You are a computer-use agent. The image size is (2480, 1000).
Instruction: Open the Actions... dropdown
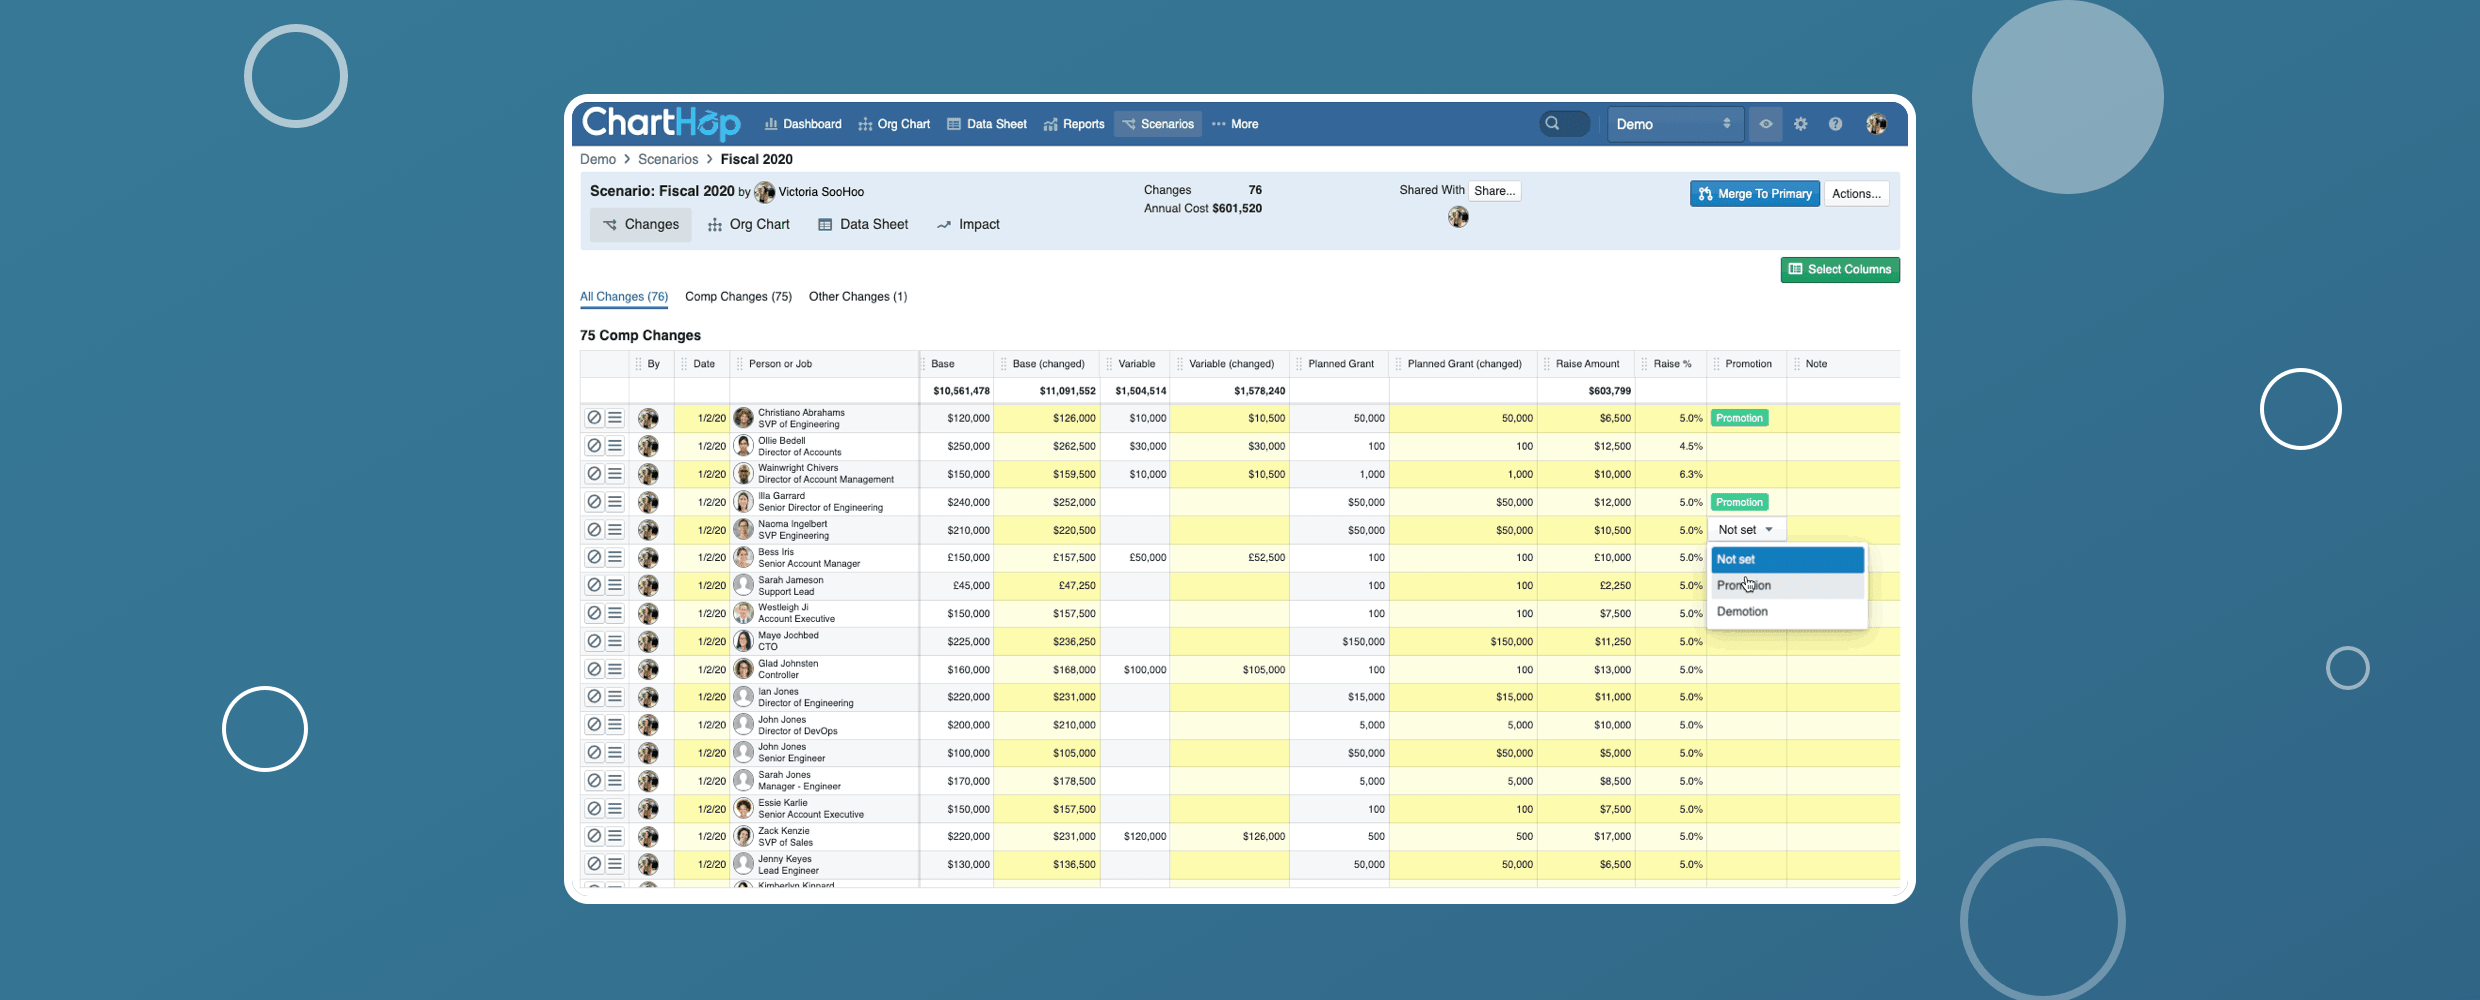click(1856, 194)
